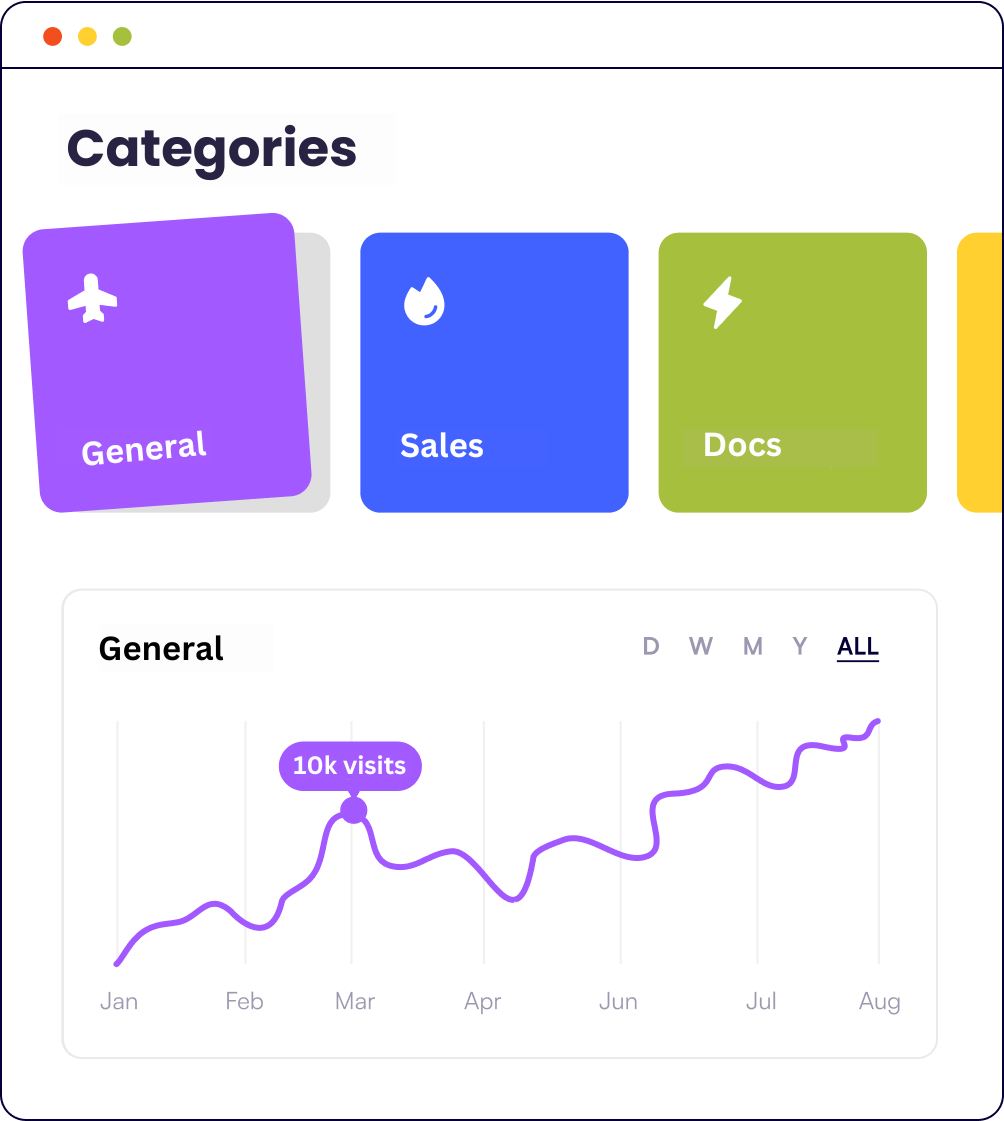Open the green Docs category card
The width and height of the screenshot is (1004, 1121).
coord(792,372)
